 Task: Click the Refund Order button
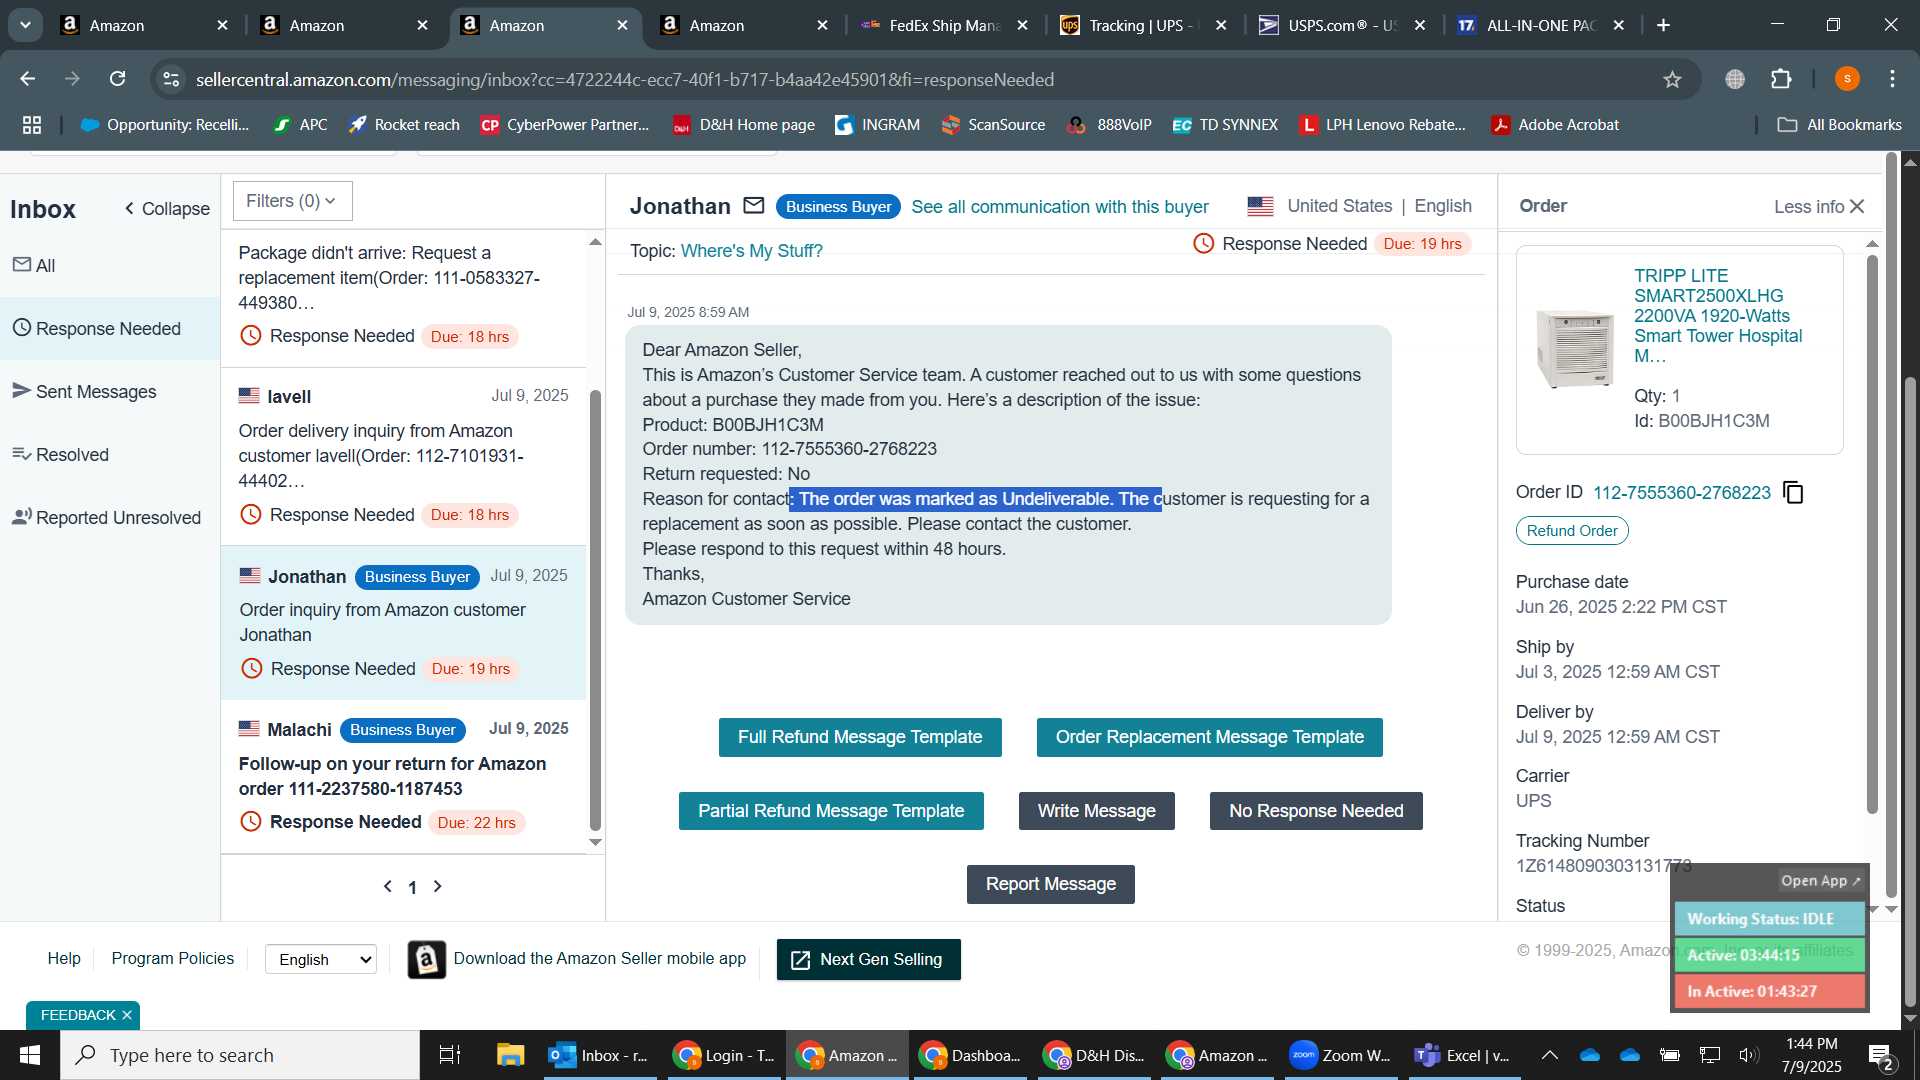click(x=1572, y=531)
